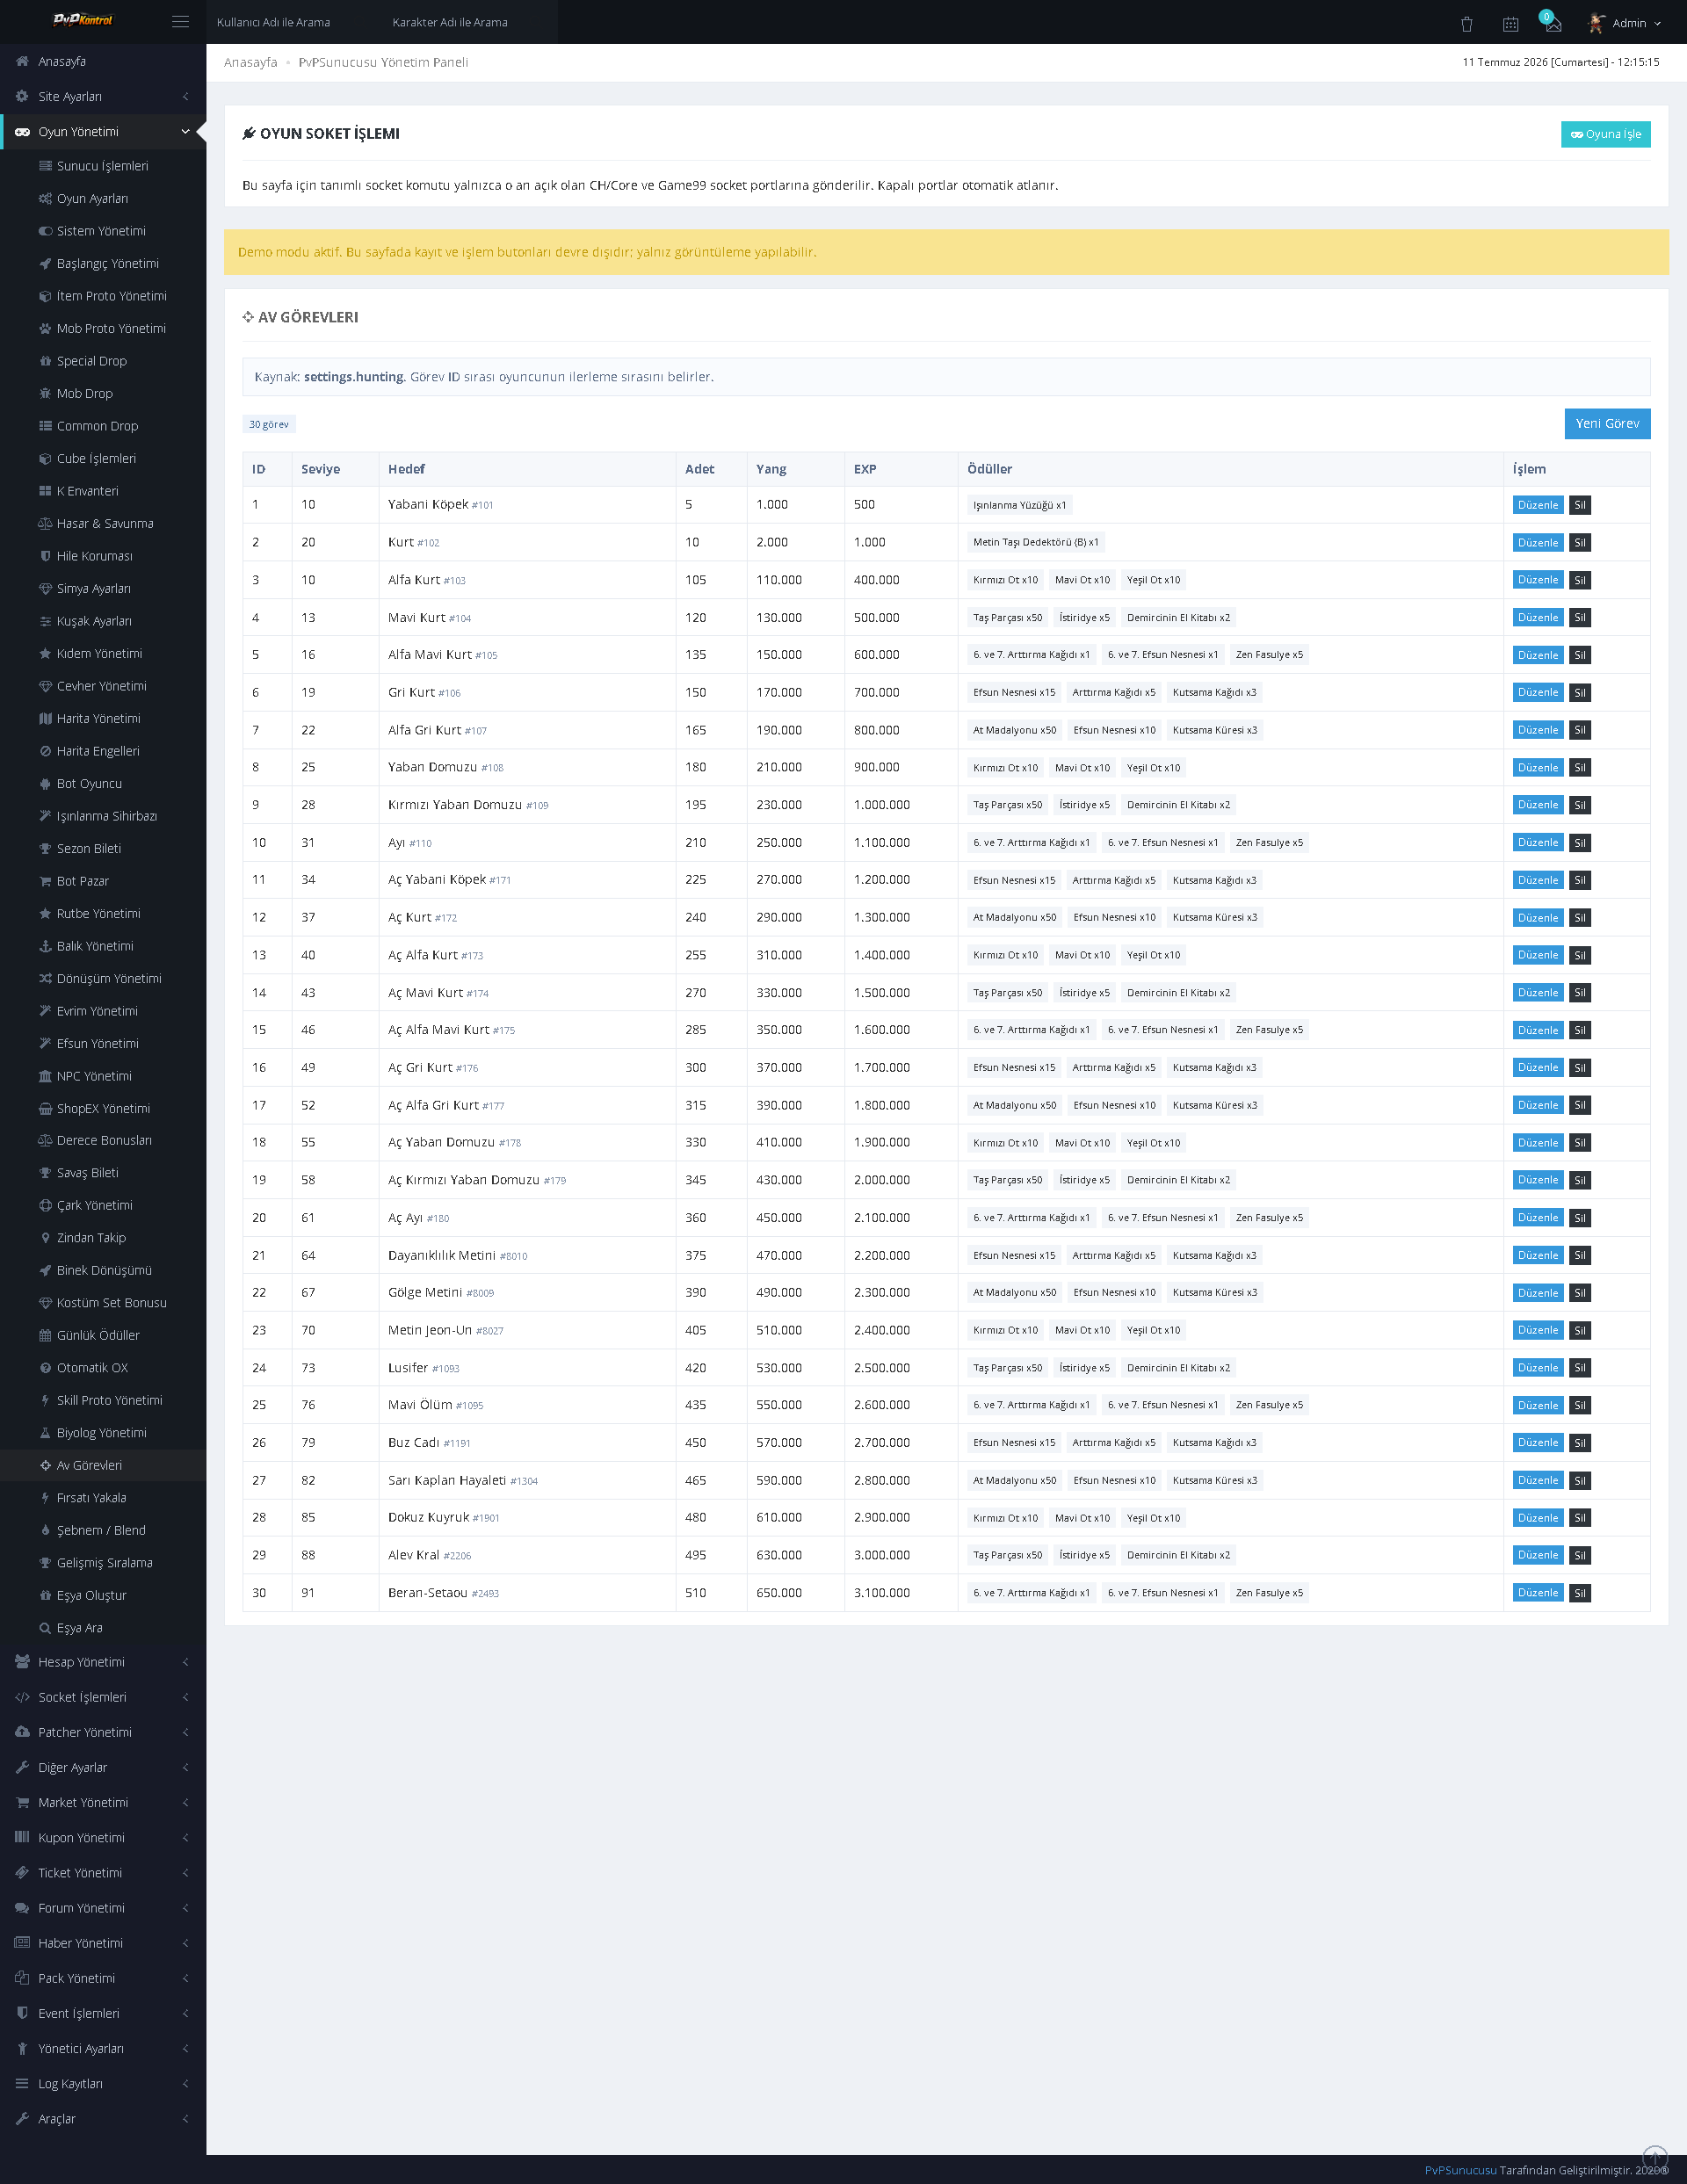Click Sil for Kurt #102 row

click(x=1579, y=543)
